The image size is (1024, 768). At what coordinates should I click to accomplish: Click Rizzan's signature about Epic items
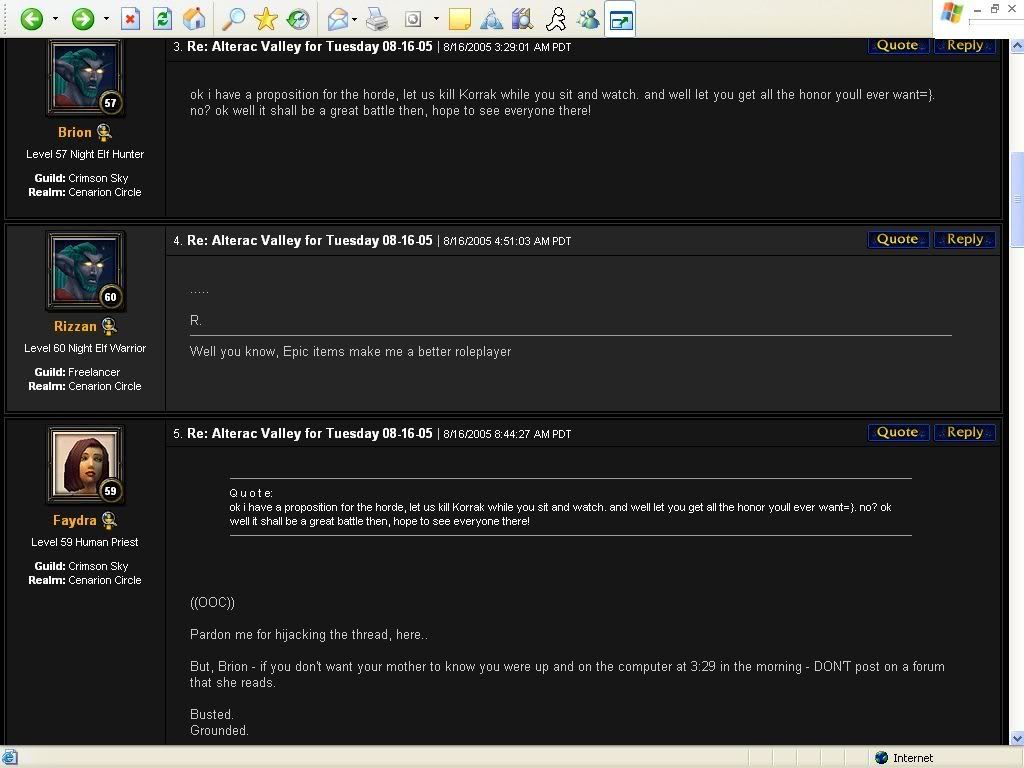click(x=350, y=351)
